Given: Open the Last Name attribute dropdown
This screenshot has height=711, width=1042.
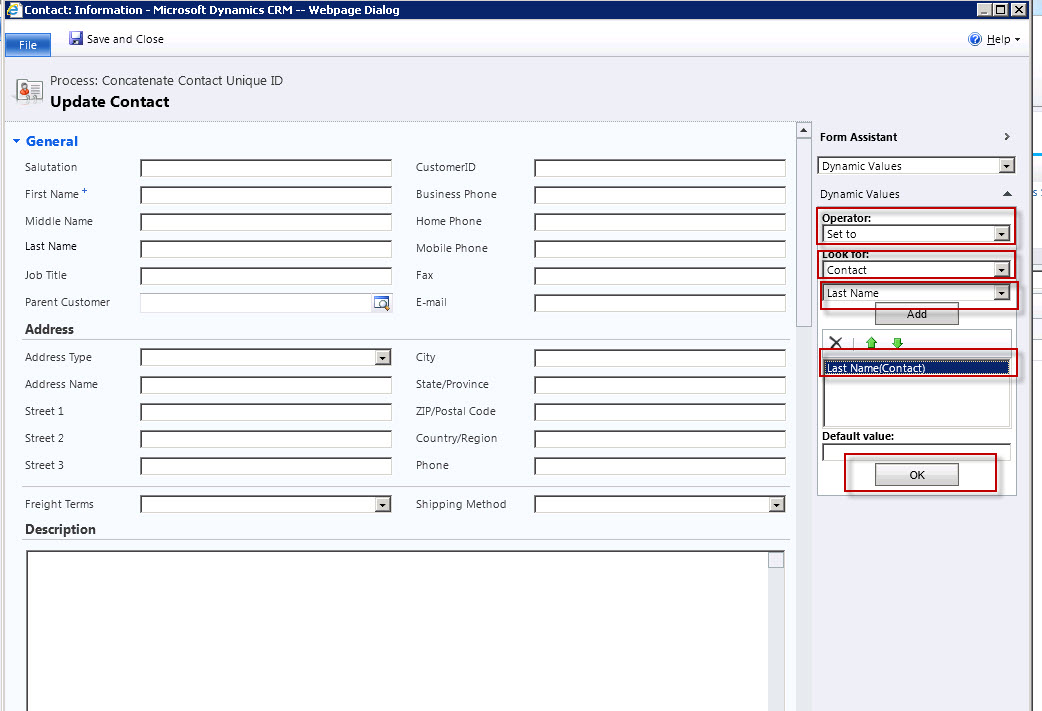Looking at the screenshot, I should 1000,293.
